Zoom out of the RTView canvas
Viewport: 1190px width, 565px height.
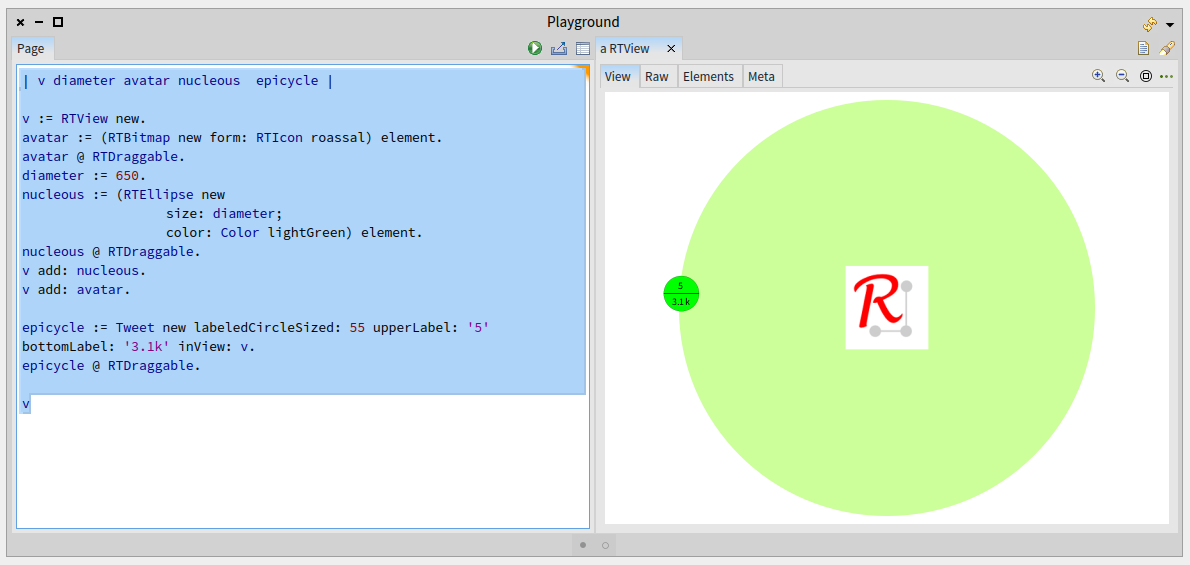pyautogui.click(x=1122, y=76)
